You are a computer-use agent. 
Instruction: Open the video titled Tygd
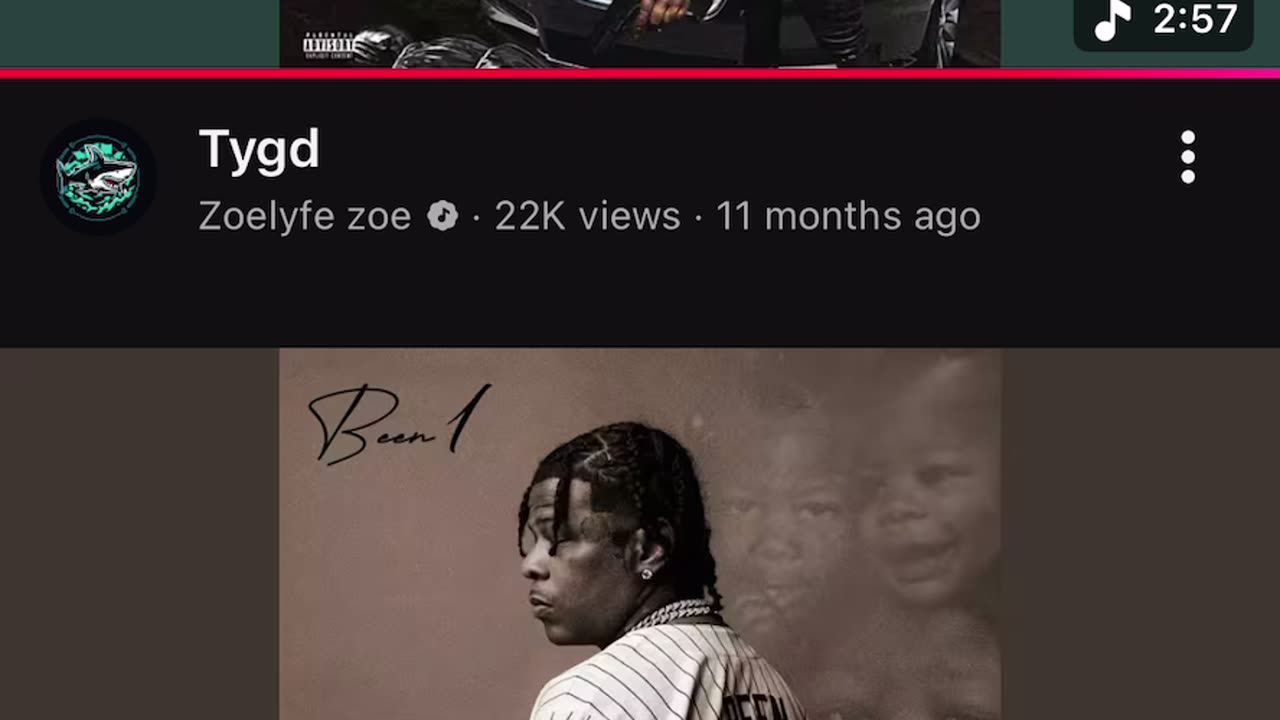coord(259,150)
